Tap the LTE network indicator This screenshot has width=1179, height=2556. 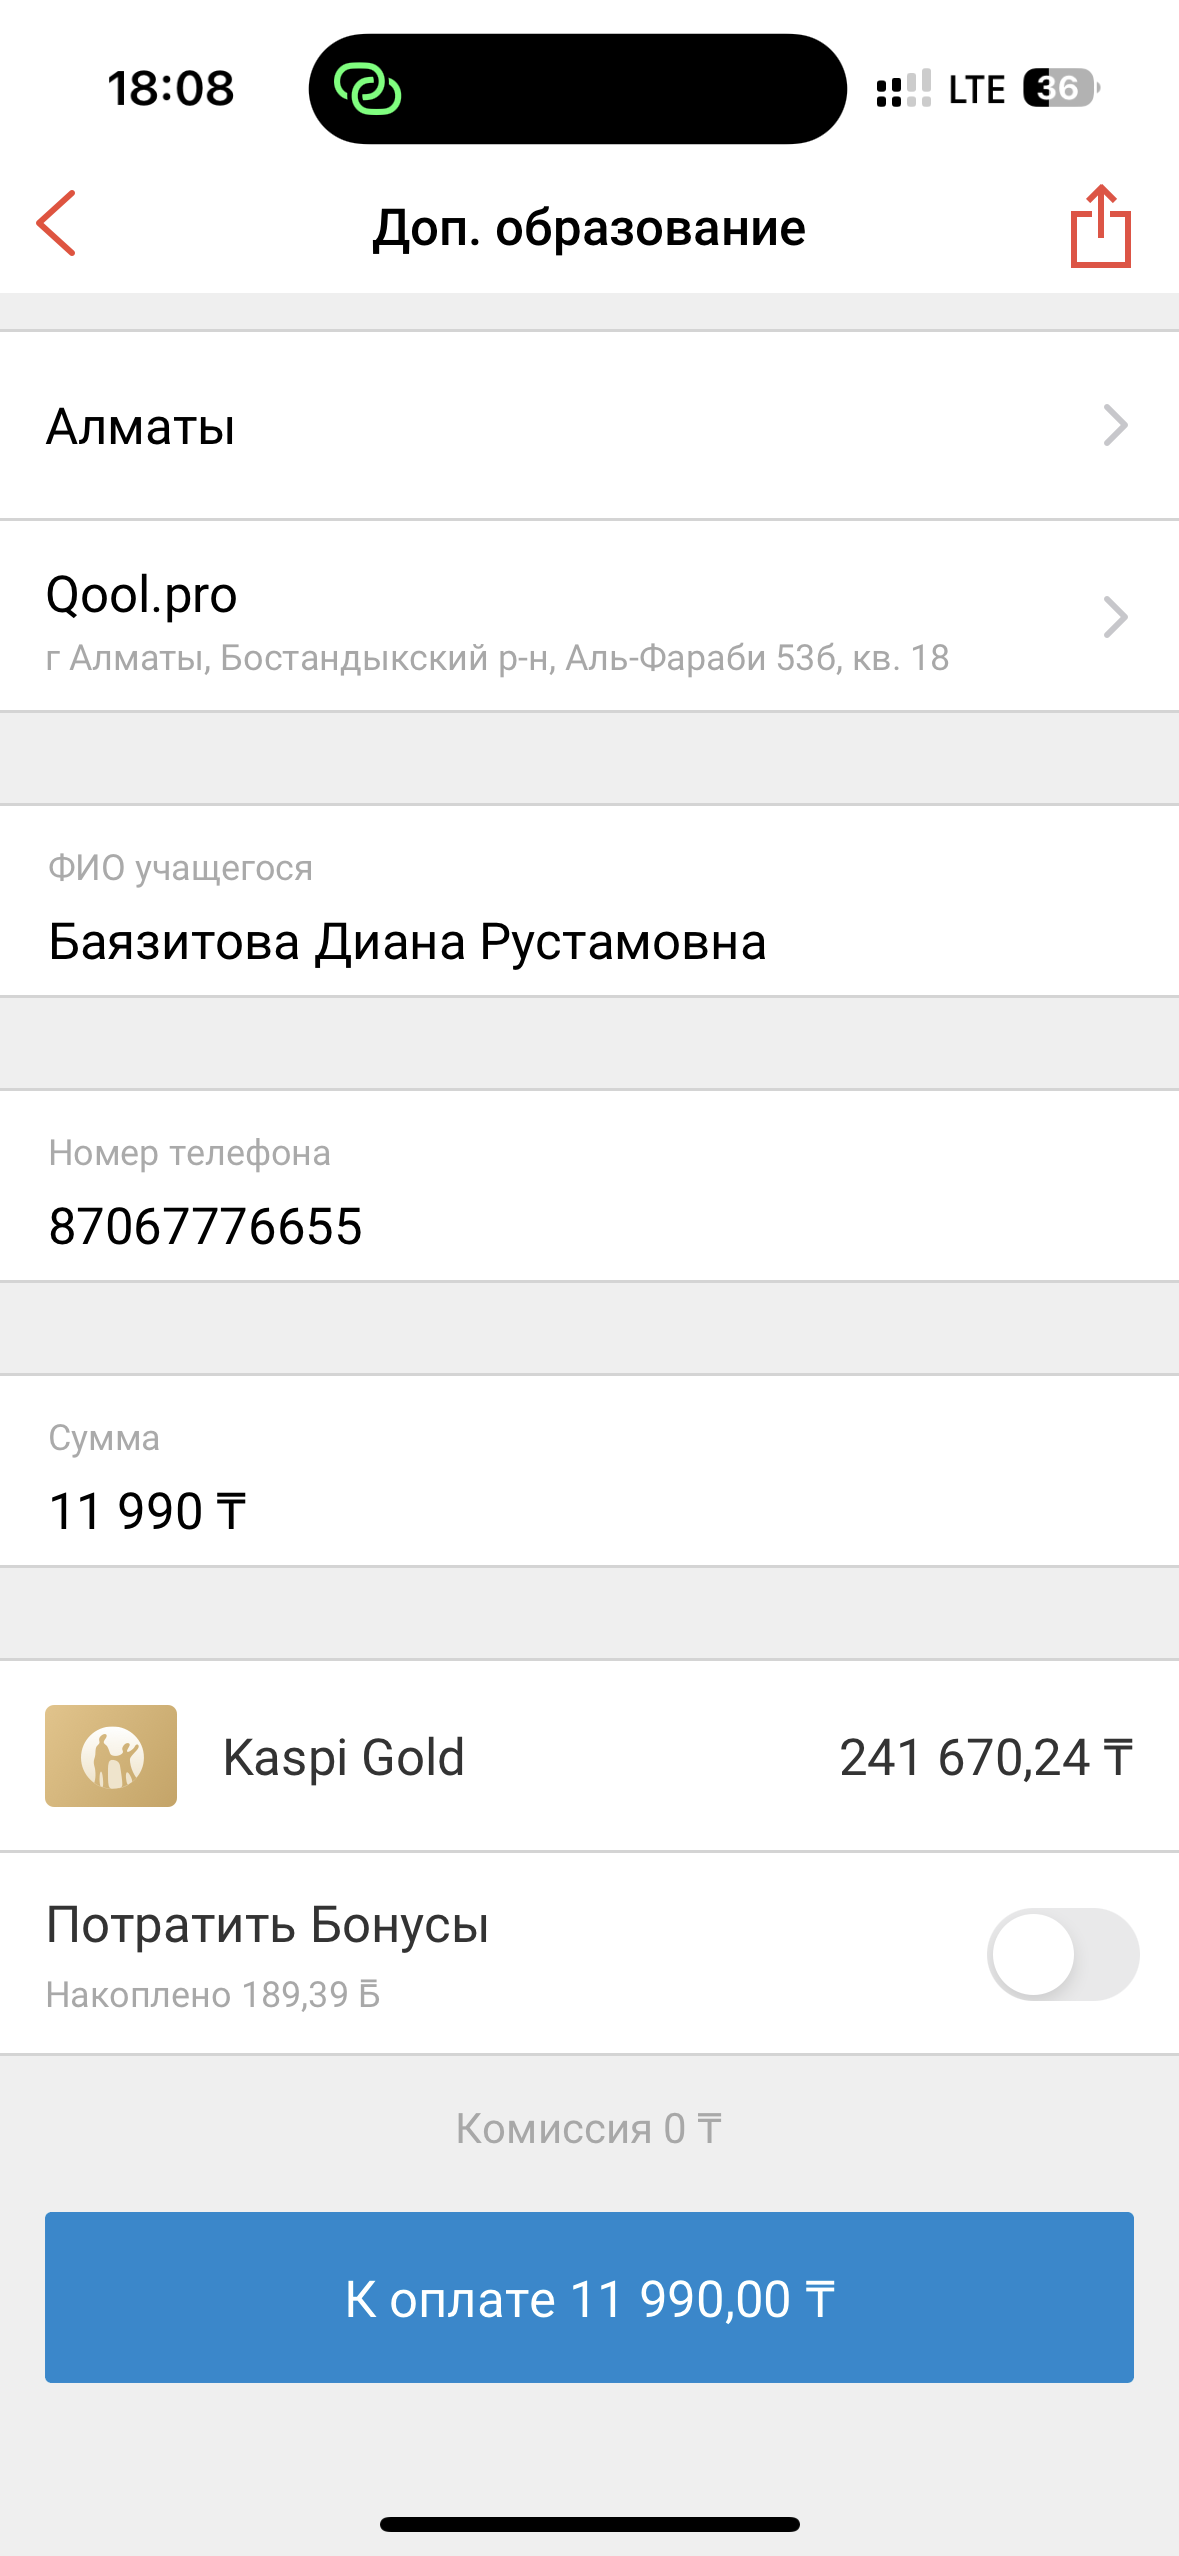tap(976, 90)
